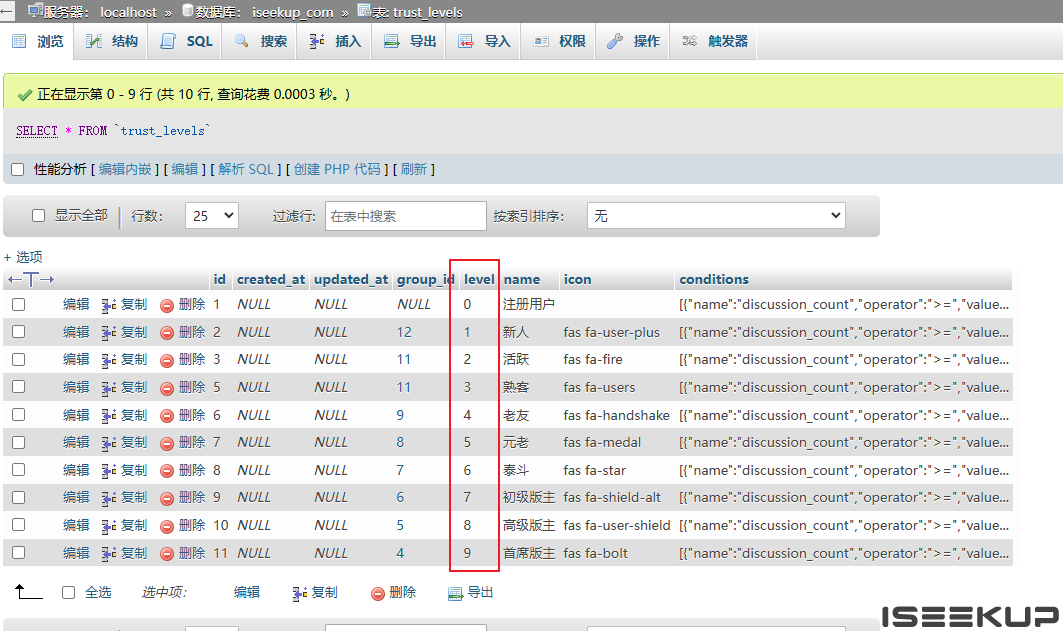Viewport: 1063px width, 631px height.
Task: Click the 刷新 refresh link
Action: tap(414, 169)
